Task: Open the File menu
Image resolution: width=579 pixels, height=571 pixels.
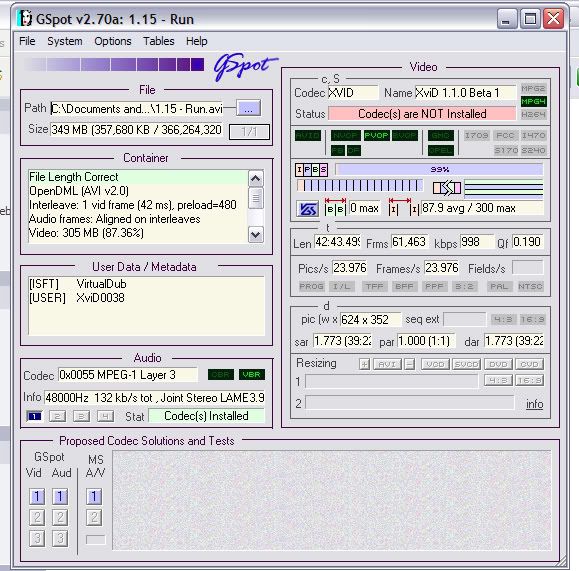Action: 27,41
